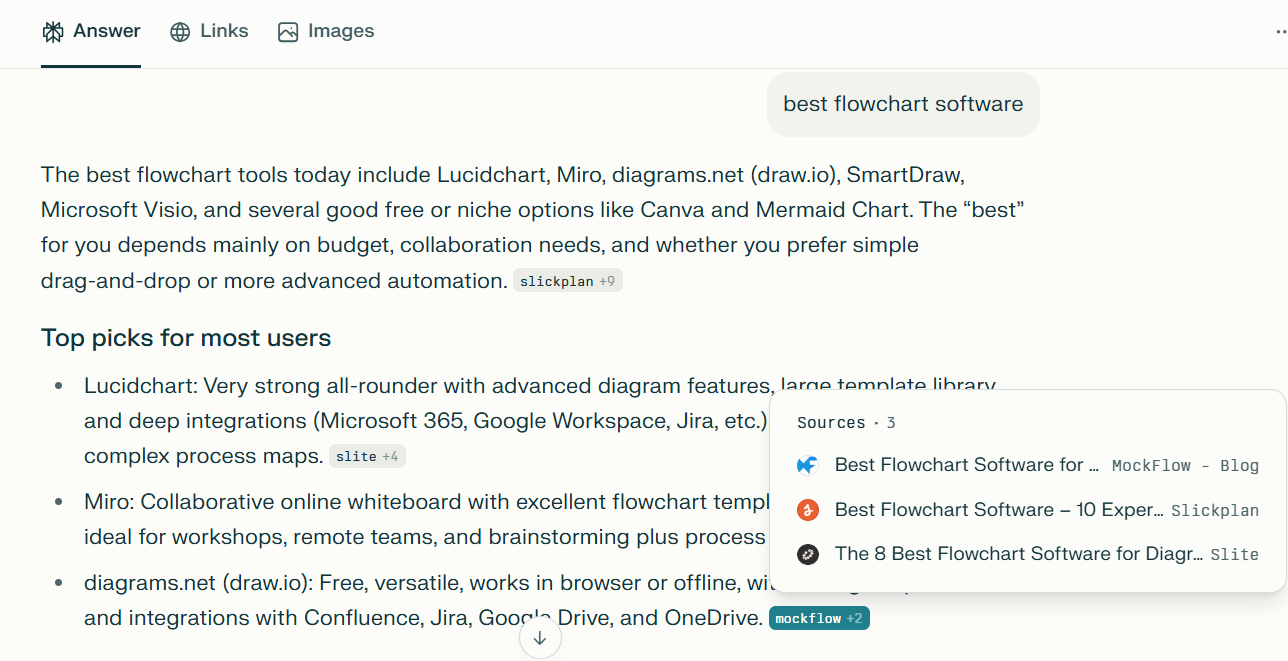Click the globe icon beside Links

tap(180, 32)
